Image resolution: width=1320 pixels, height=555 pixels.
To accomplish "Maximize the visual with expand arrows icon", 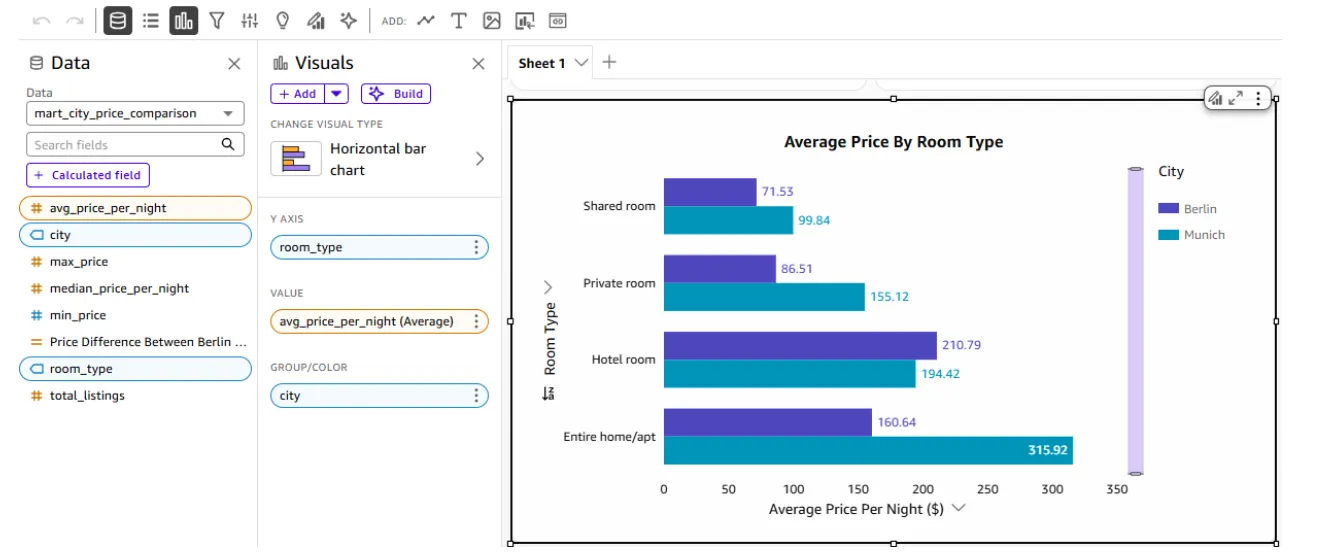I will (x=1236, y=98).
